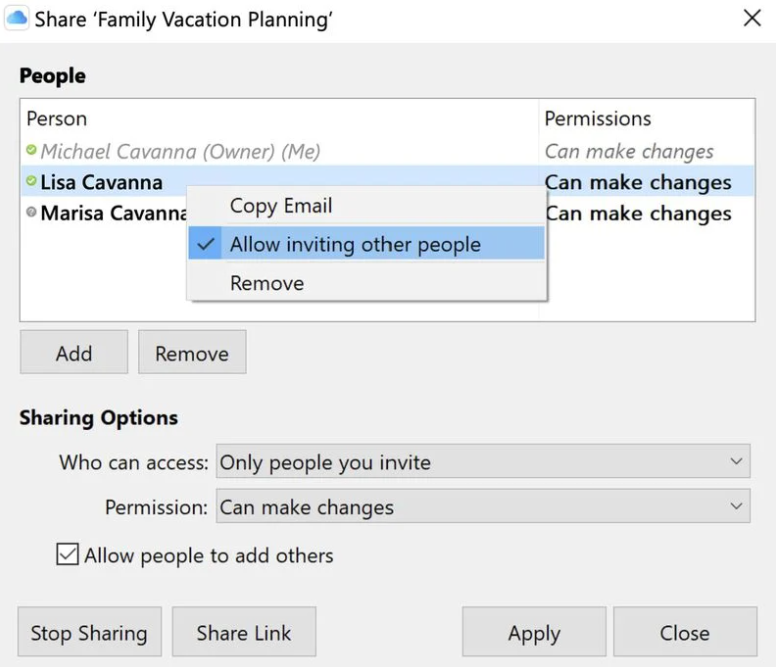
Task: Toggle 'Allow people to add others' checkbox
Action: click(67, 555)
